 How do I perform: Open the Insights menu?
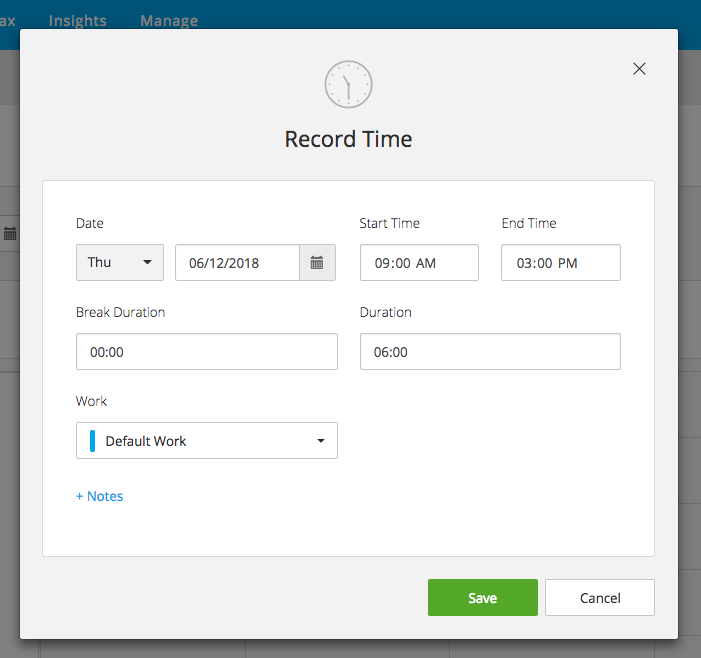tap(77, 21)
